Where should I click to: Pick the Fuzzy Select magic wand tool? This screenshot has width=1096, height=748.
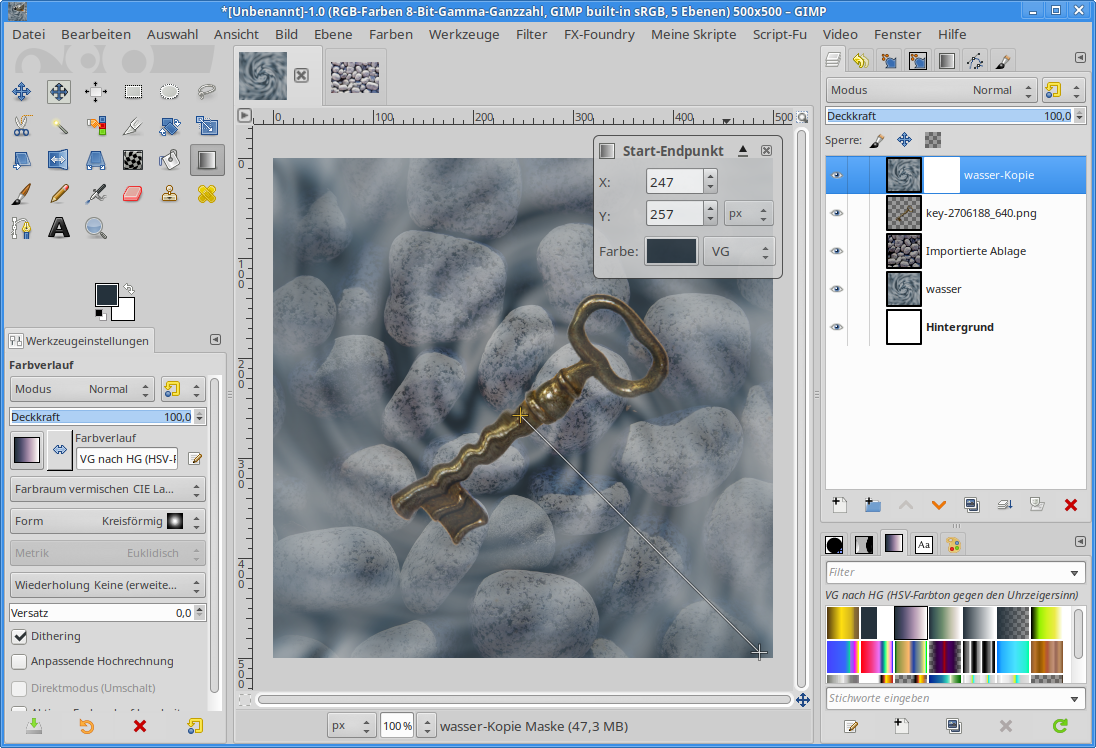tap(59, 126)
